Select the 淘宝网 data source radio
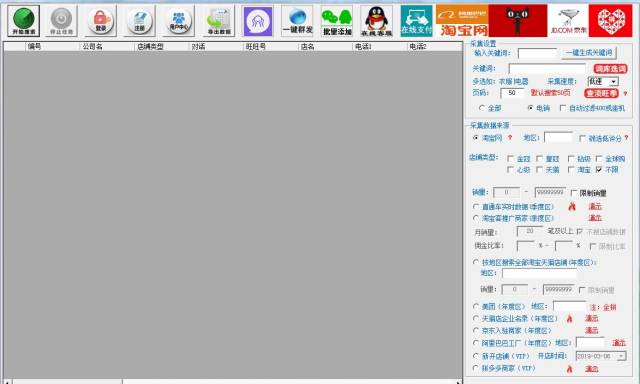The height and width of the screenshot is (384, 640). click(476, 138)
